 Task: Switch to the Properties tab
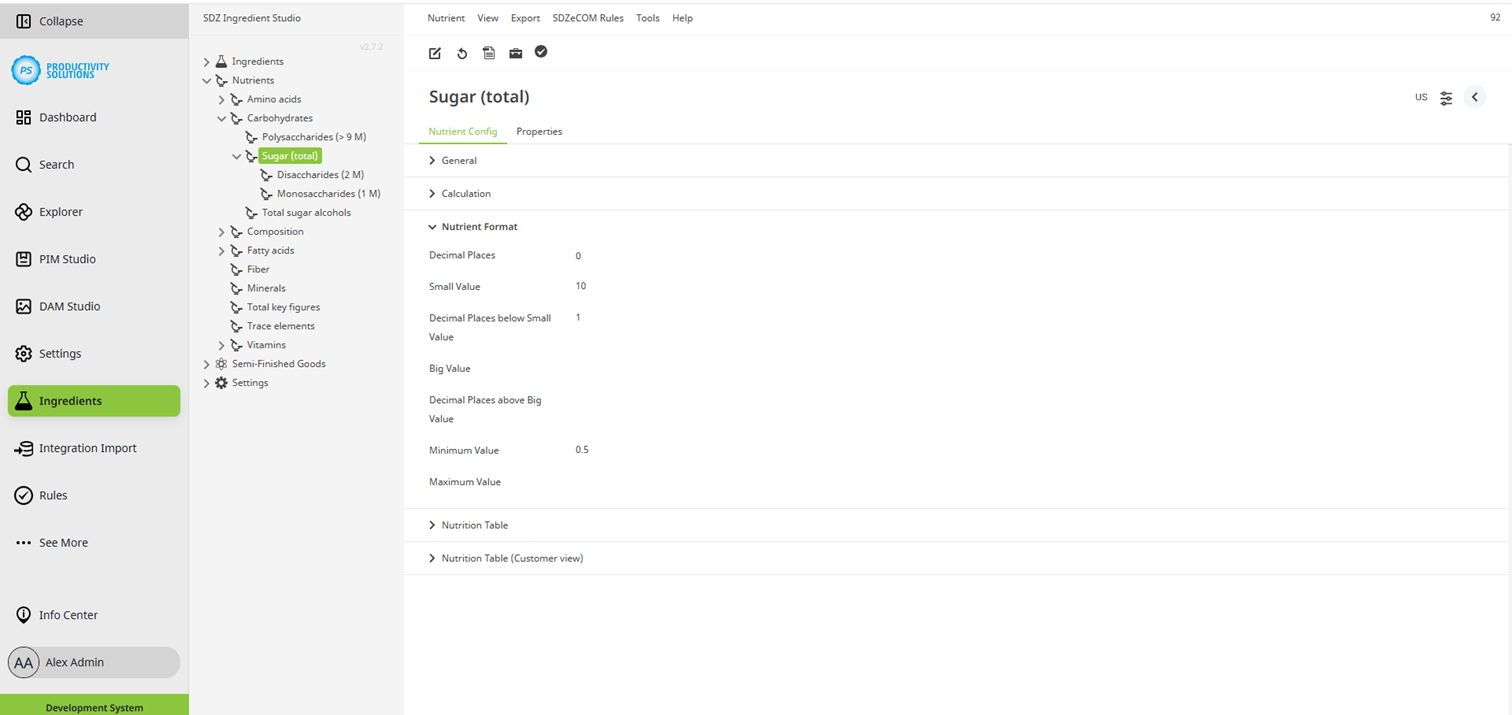click(x=539, y=131)
